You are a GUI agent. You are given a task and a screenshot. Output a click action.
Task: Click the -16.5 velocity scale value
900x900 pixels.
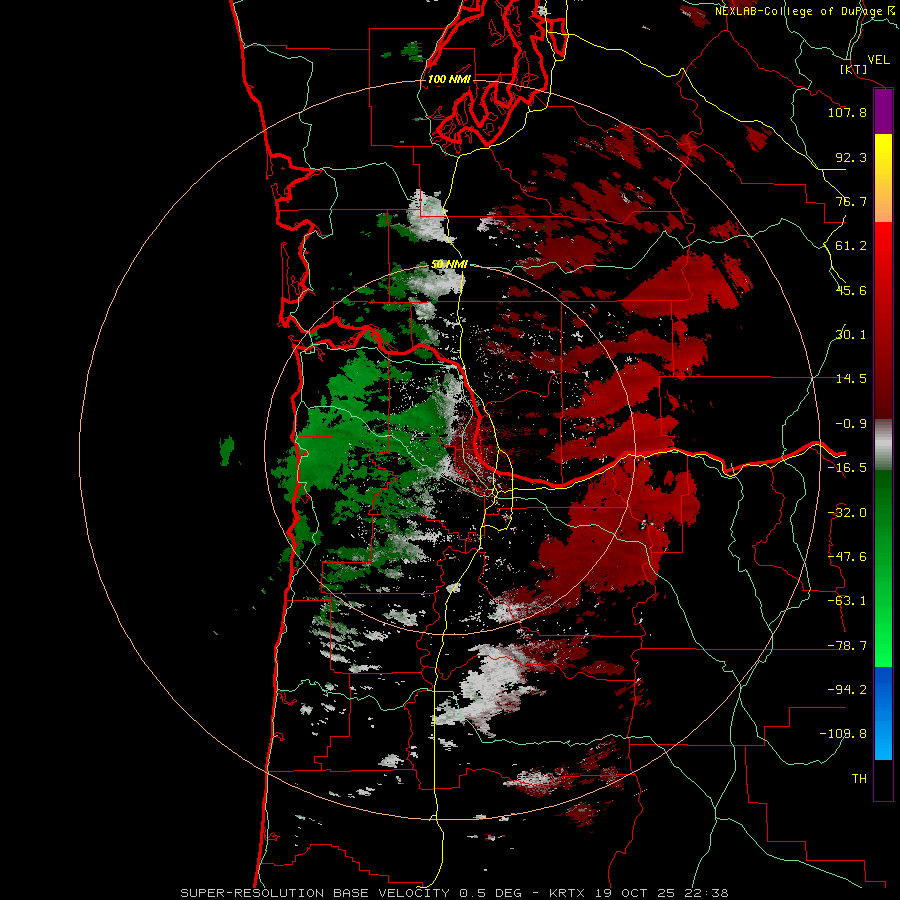tap(847, 468)
